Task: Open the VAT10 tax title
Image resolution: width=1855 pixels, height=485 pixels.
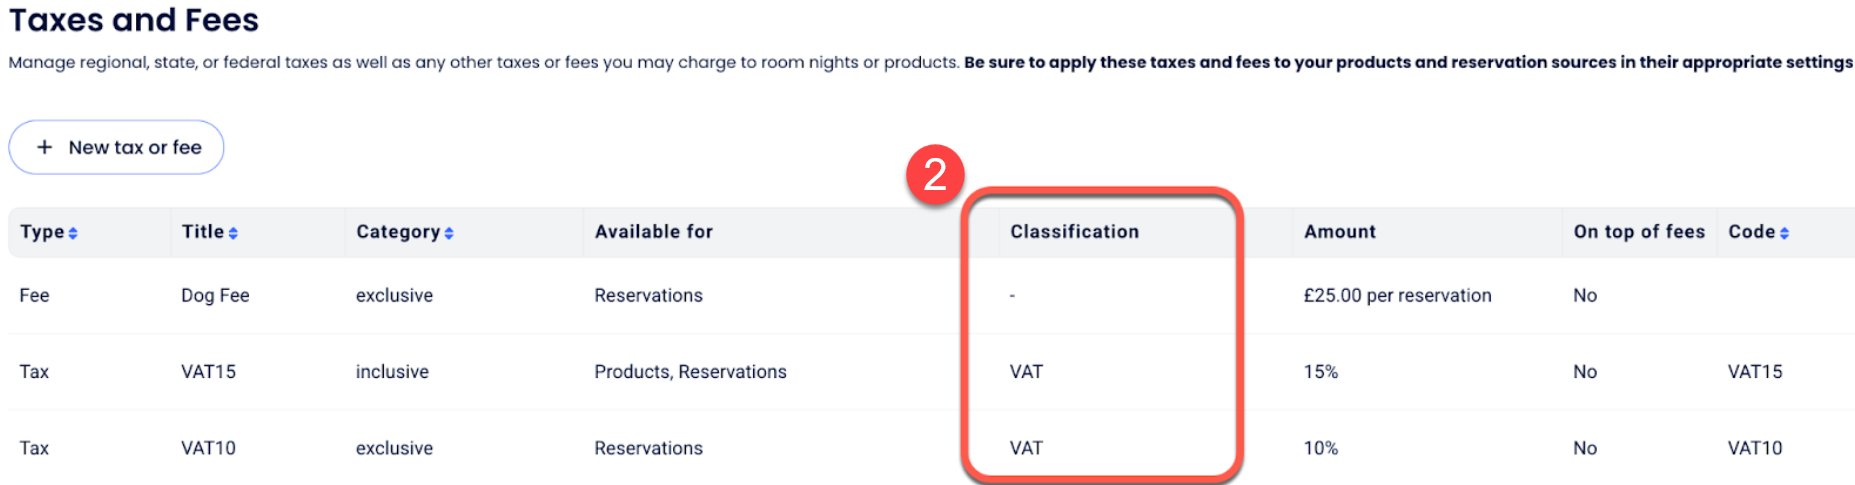Action: pyautogui.click(x=208, y=448)
